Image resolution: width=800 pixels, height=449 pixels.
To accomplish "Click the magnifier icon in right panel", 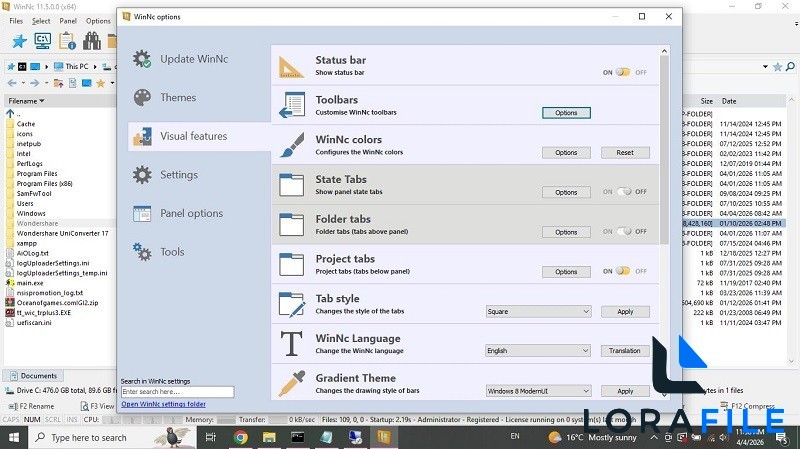I will (790, 66).
